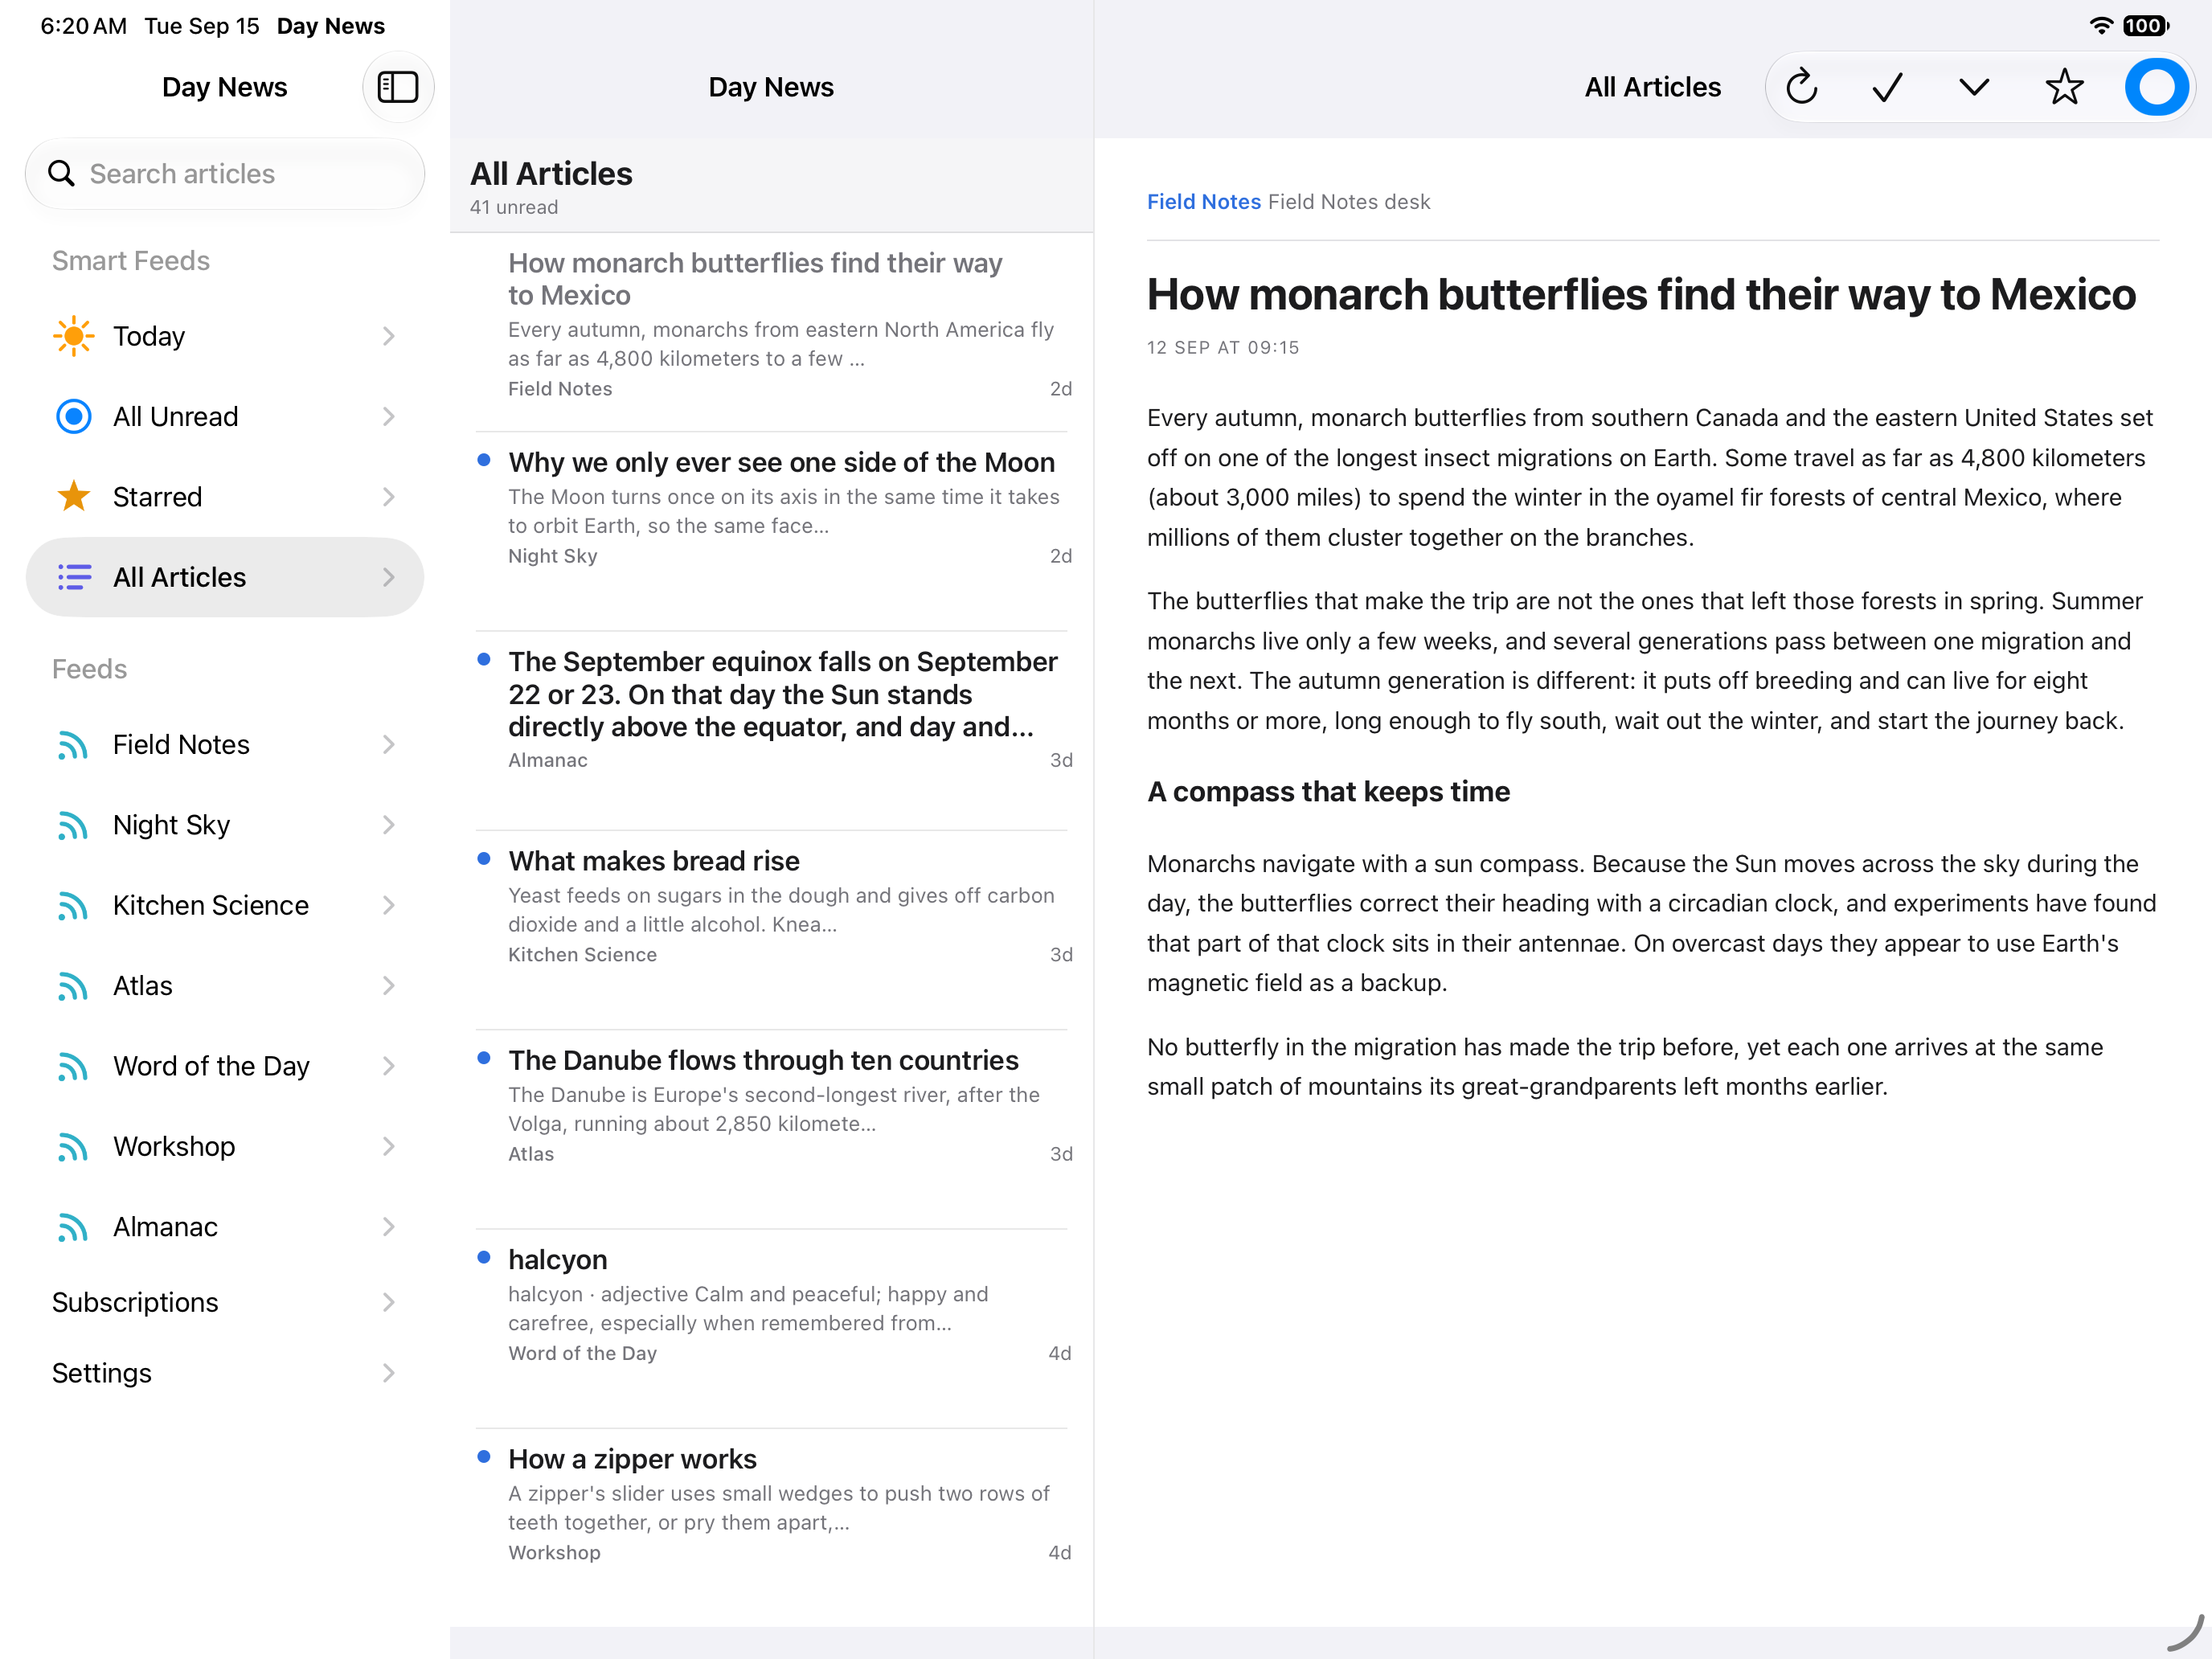The height and width of the screenshot is (1659, 2212).
Task: Expand the Starred chevron
Action: click(389, 497)
